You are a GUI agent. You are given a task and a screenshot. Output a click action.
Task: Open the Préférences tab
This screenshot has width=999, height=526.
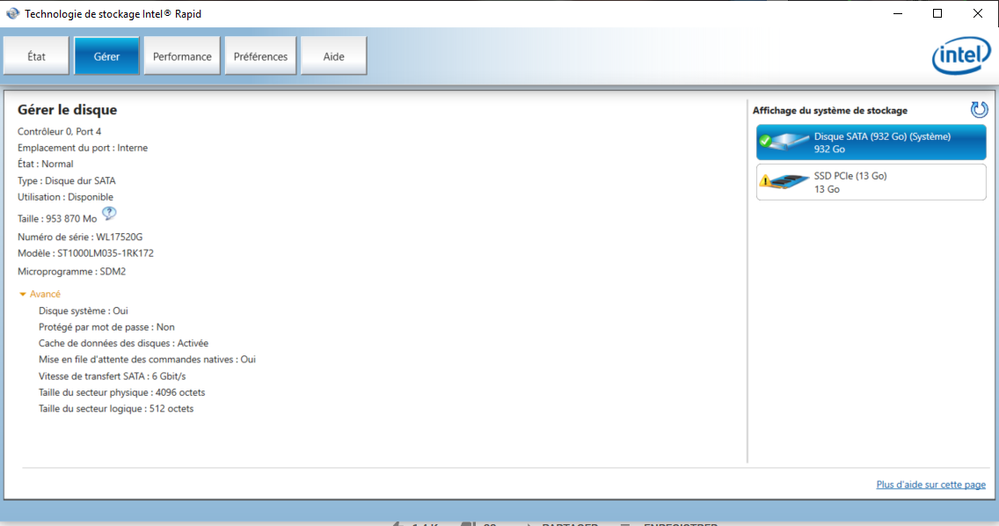pos(261,56)
